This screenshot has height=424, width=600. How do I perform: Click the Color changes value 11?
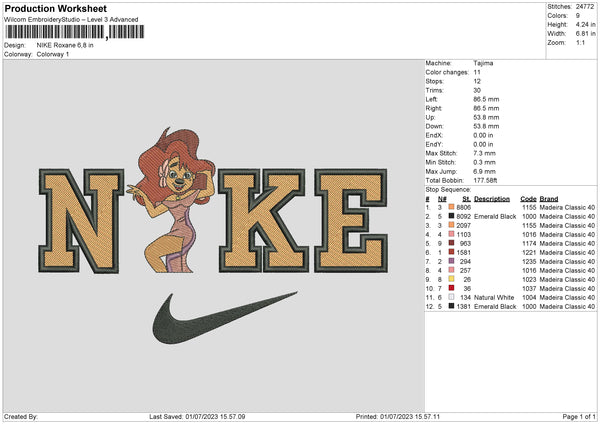click(x=477, y=72)
